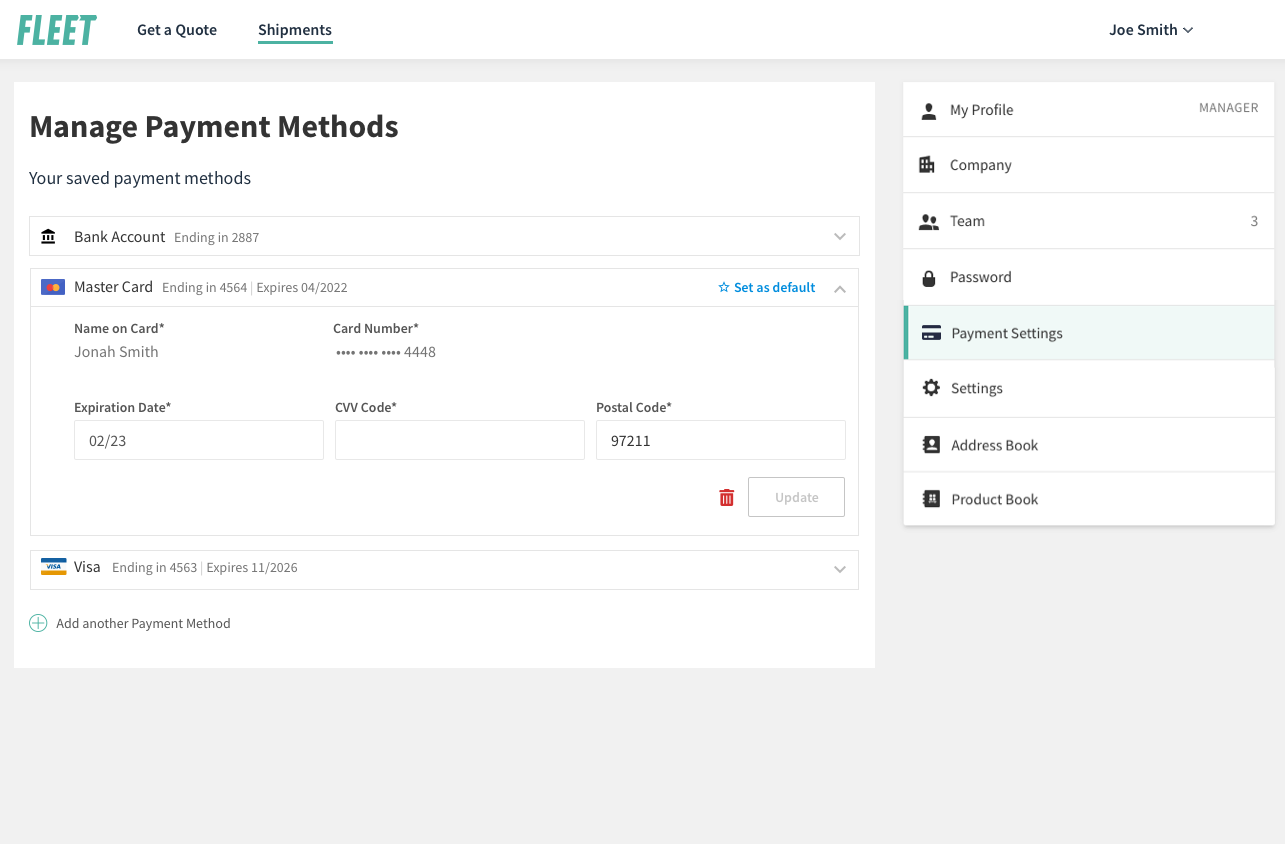Collapse the Master Card section chevron

point(840,289)
